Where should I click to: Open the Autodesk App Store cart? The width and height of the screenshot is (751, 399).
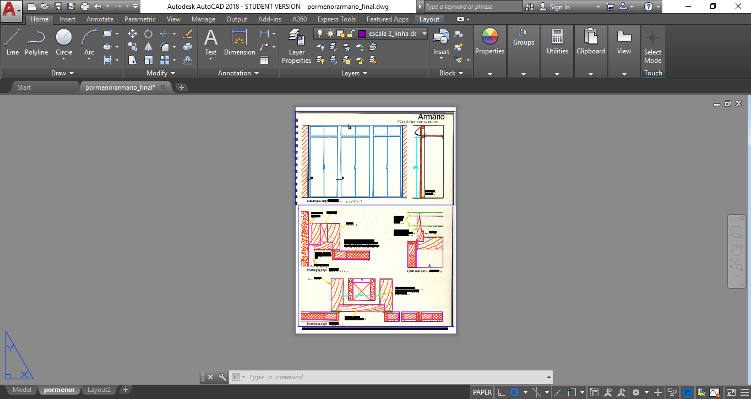(x=610, y=7)
